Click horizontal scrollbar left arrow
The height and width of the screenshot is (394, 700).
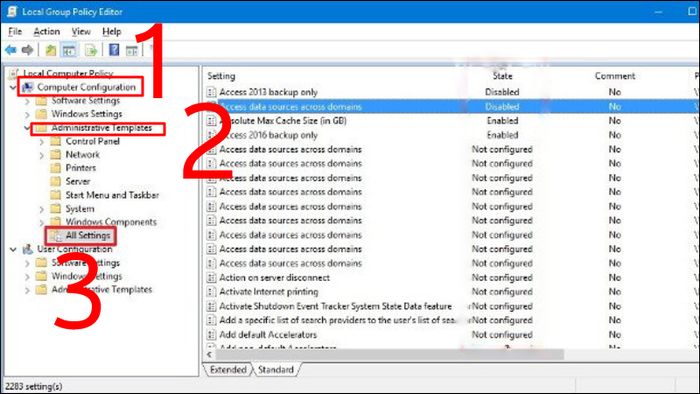tap(209, 354)
